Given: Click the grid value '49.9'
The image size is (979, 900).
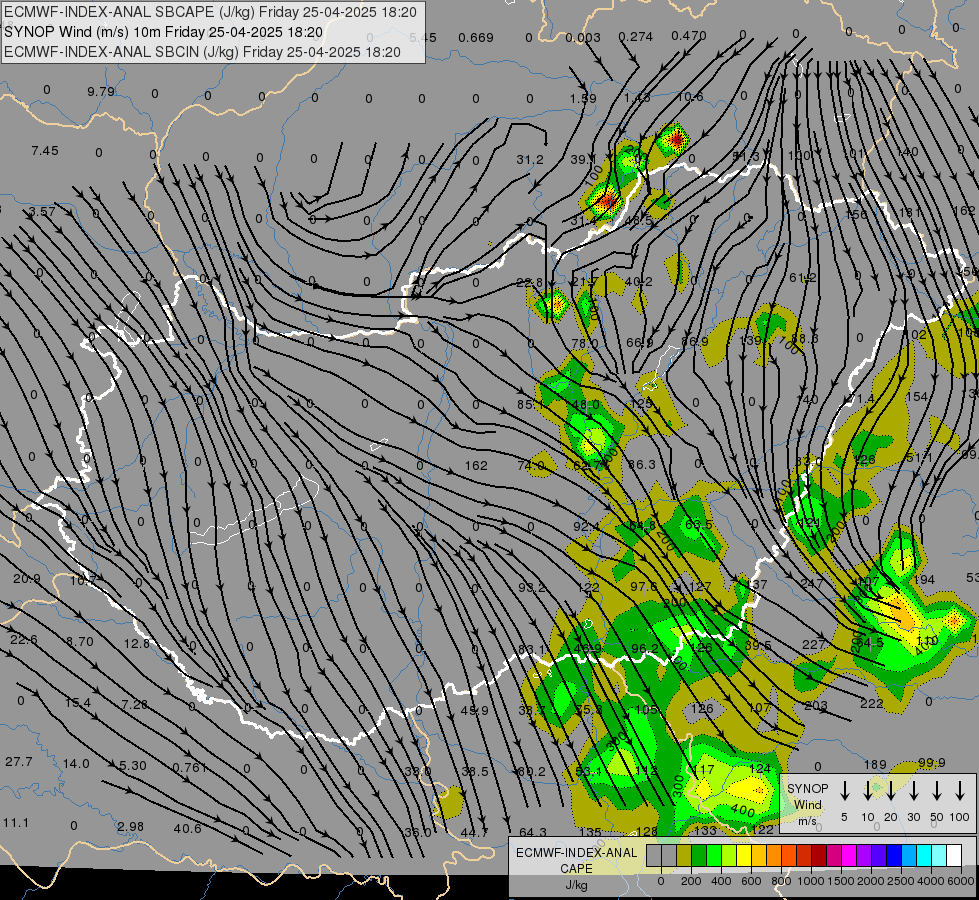Looking at the screenshot, I should pos(475,710).
